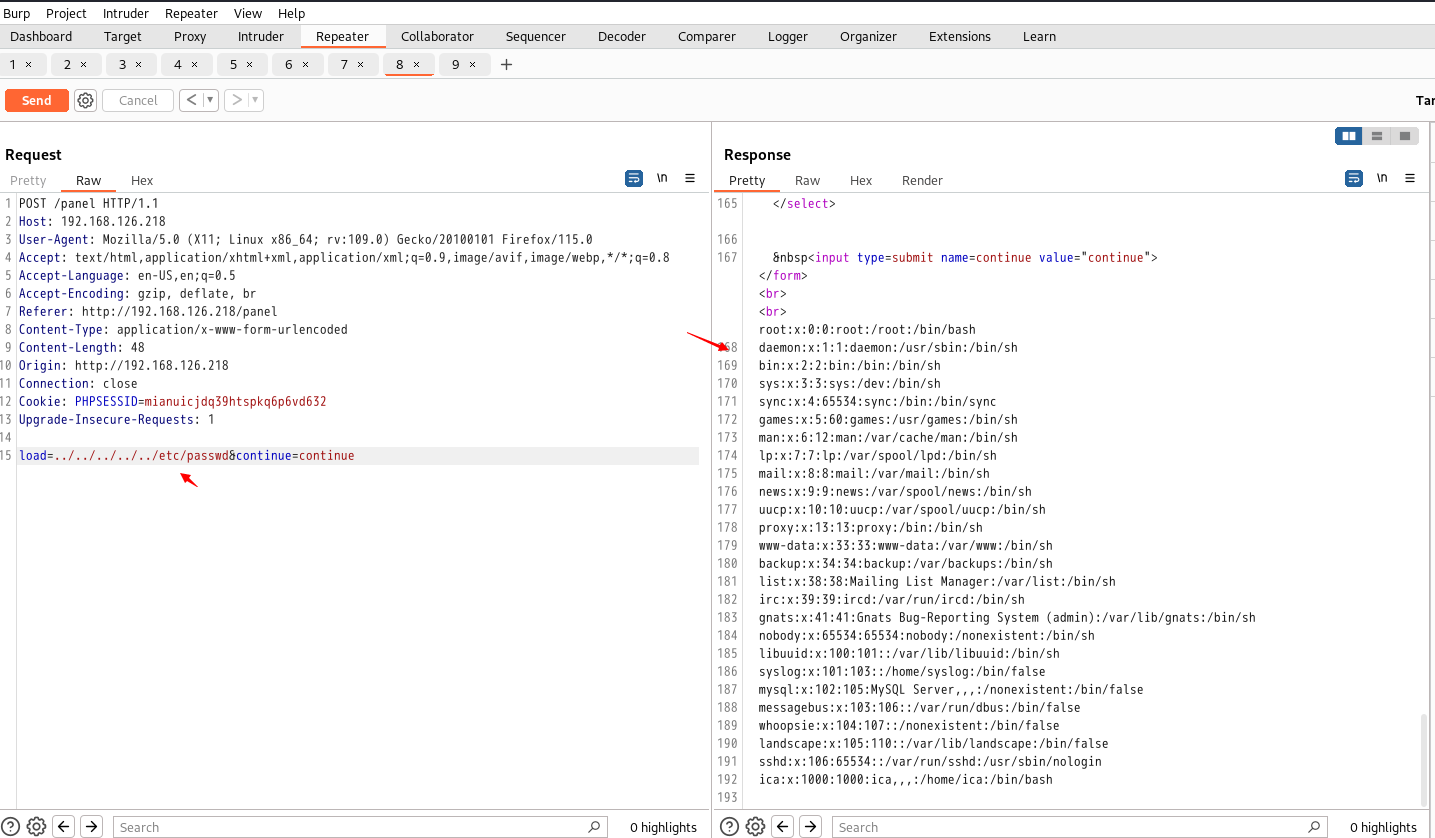Open Repeater request settings gear icon

85,100
